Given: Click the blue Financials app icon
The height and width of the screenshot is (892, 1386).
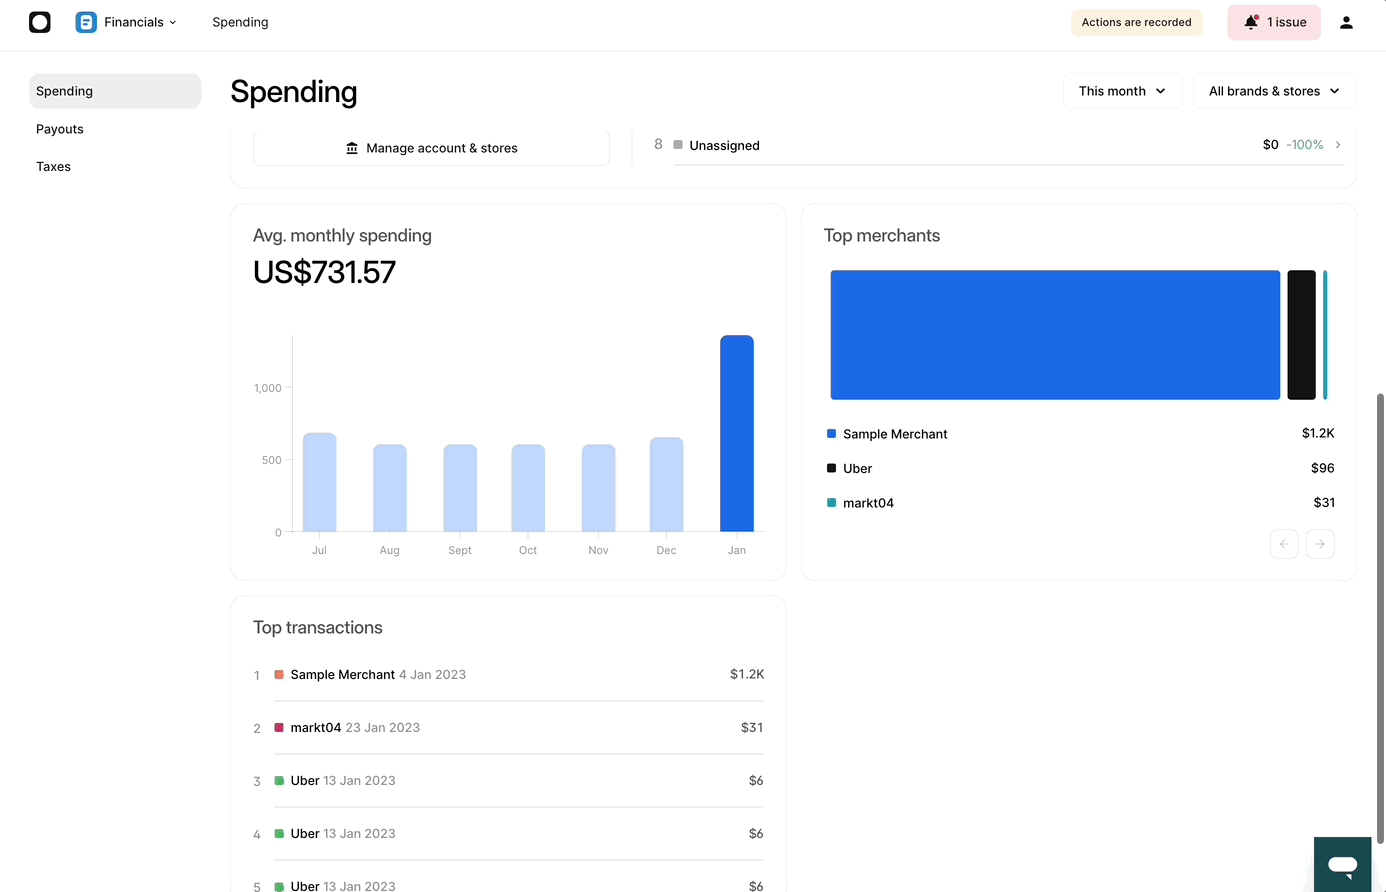Looking at the screenshot, I should 86,22.
